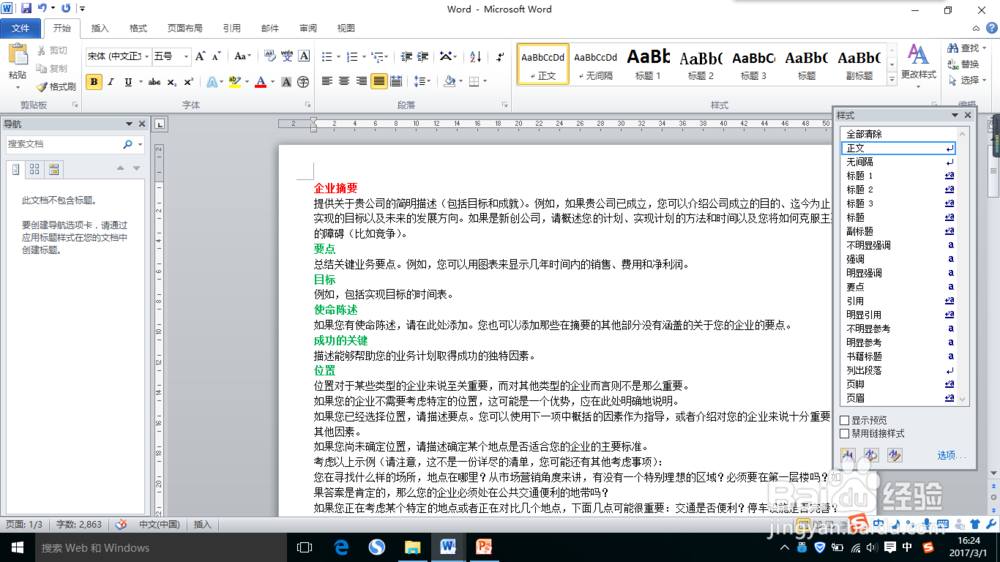This screenshot has width=1000, height=562.
Task: Open Styles pane options dropdown arrow
Action: 955,115
